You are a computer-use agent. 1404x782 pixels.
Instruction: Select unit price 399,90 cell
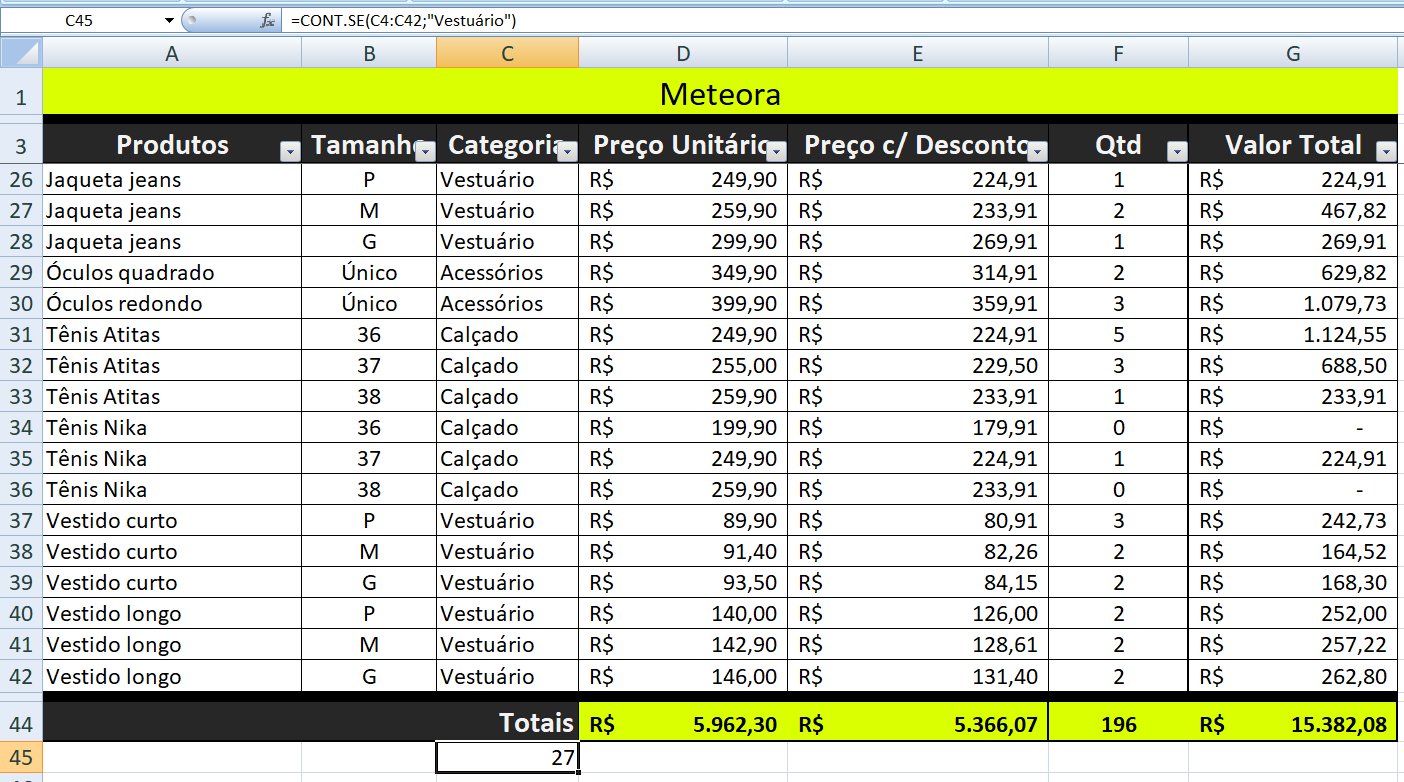point(683,304)
